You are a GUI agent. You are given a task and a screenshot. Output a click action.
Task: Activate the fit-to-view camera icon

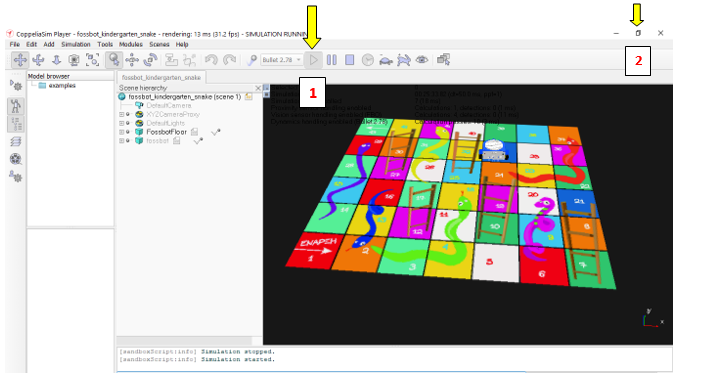[92, 60]
